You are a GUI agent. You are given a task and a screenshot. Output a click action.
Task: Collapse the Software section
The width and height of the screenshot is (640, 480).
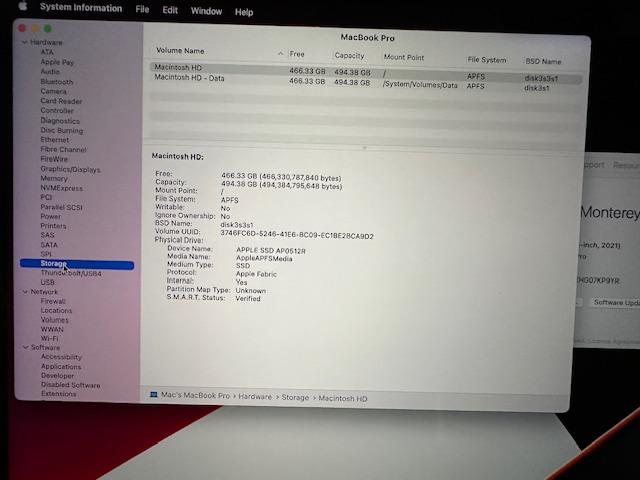click(x=24, y=348)
